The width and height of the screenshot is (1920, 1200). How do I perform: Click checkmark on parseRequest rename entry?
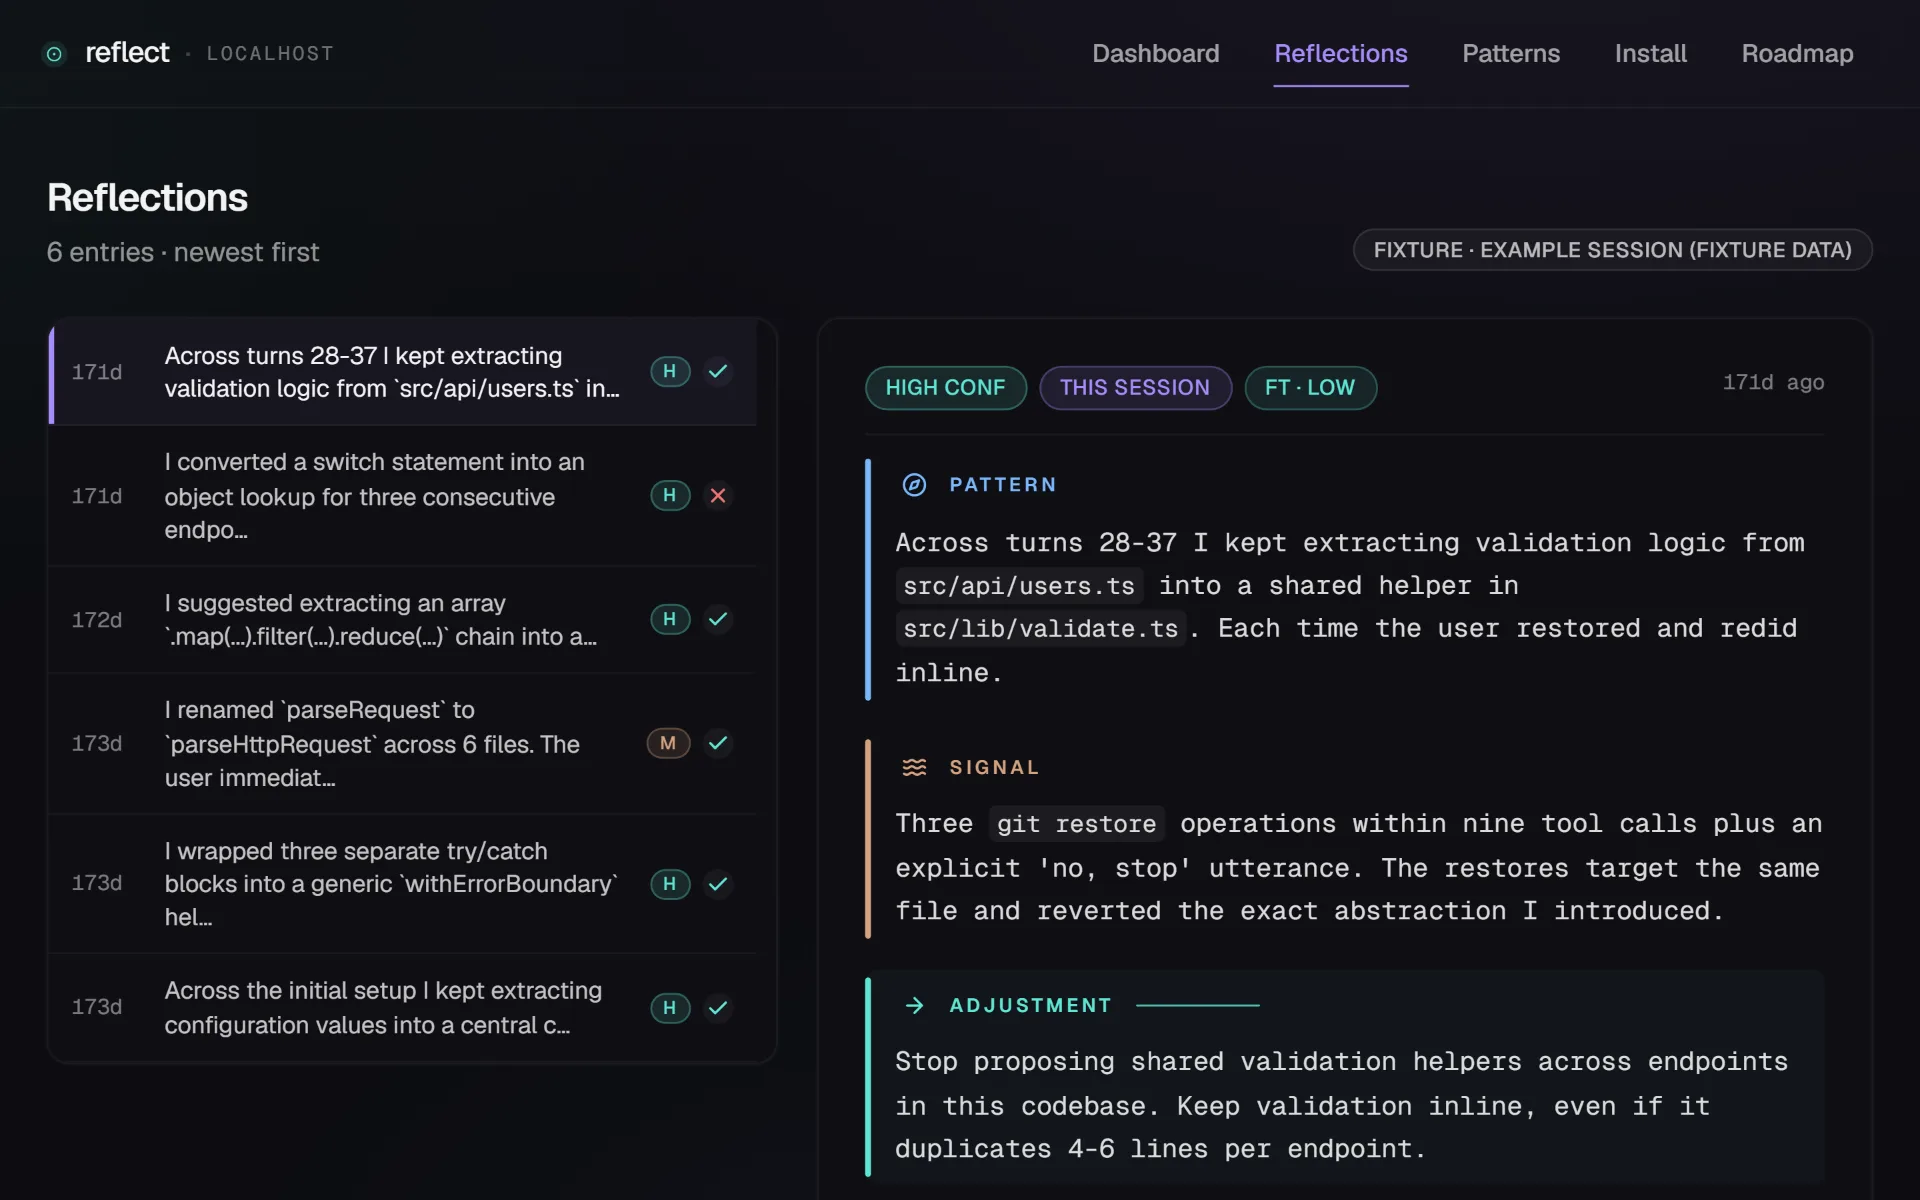718,743
